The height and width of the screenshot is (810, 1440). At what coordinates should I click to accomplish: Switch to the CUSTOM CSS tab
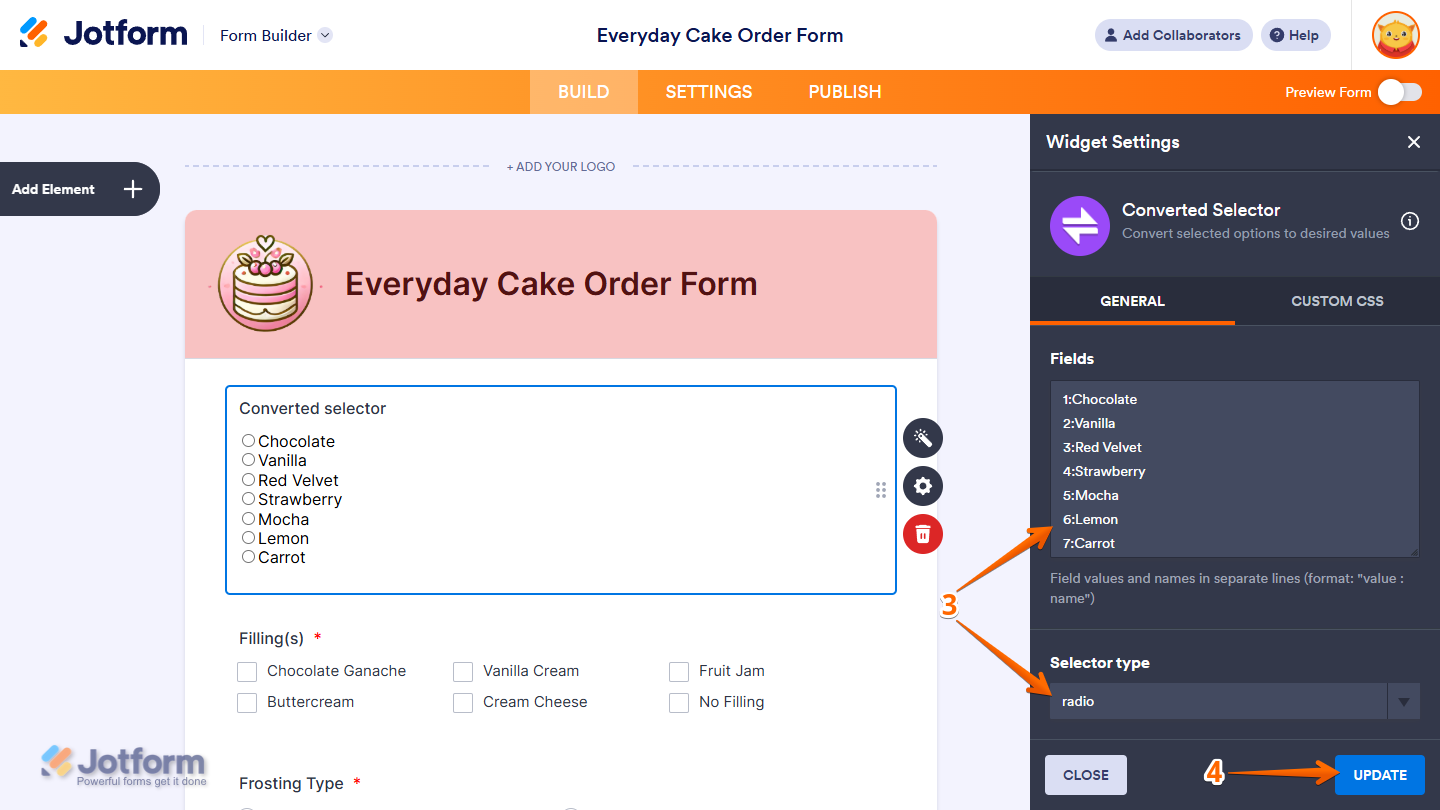[x=1337, y=301]
